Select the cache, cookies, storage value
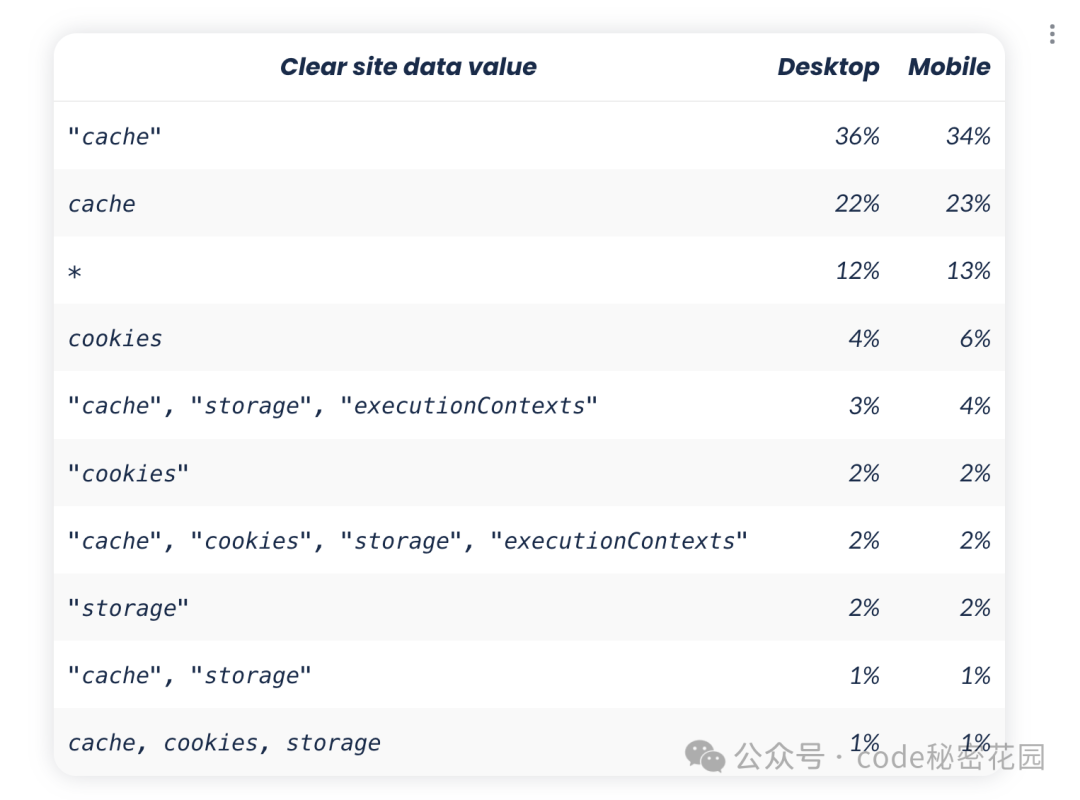 (x=224, y=743)
